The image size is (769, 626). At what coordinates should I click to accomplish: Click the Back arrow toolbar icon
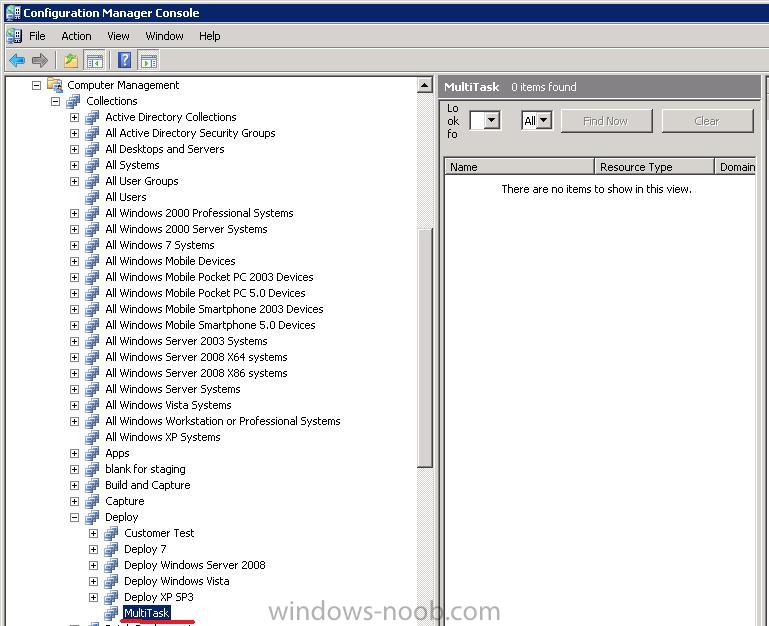tap(17, 60)
